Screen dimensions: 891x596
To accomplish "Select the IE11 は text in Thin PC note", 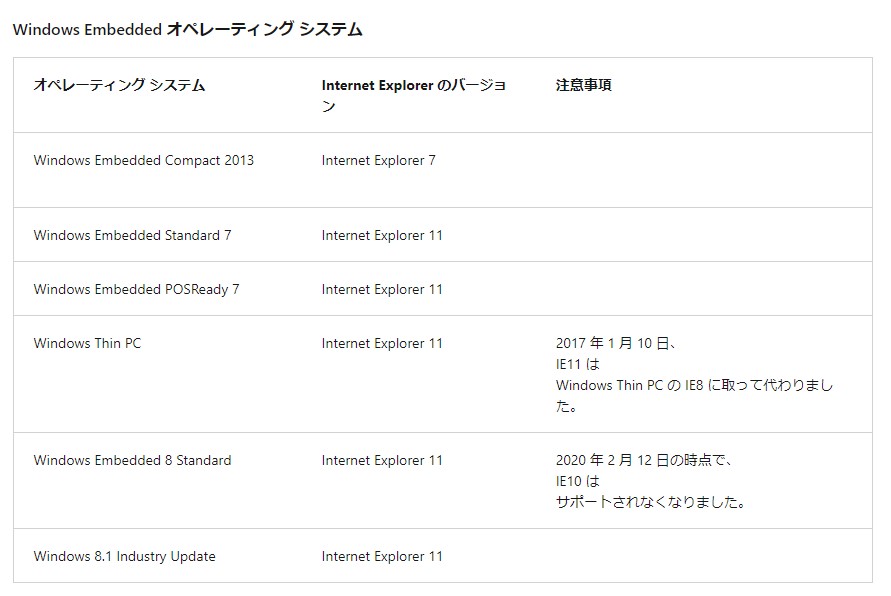I will [569, 363].
